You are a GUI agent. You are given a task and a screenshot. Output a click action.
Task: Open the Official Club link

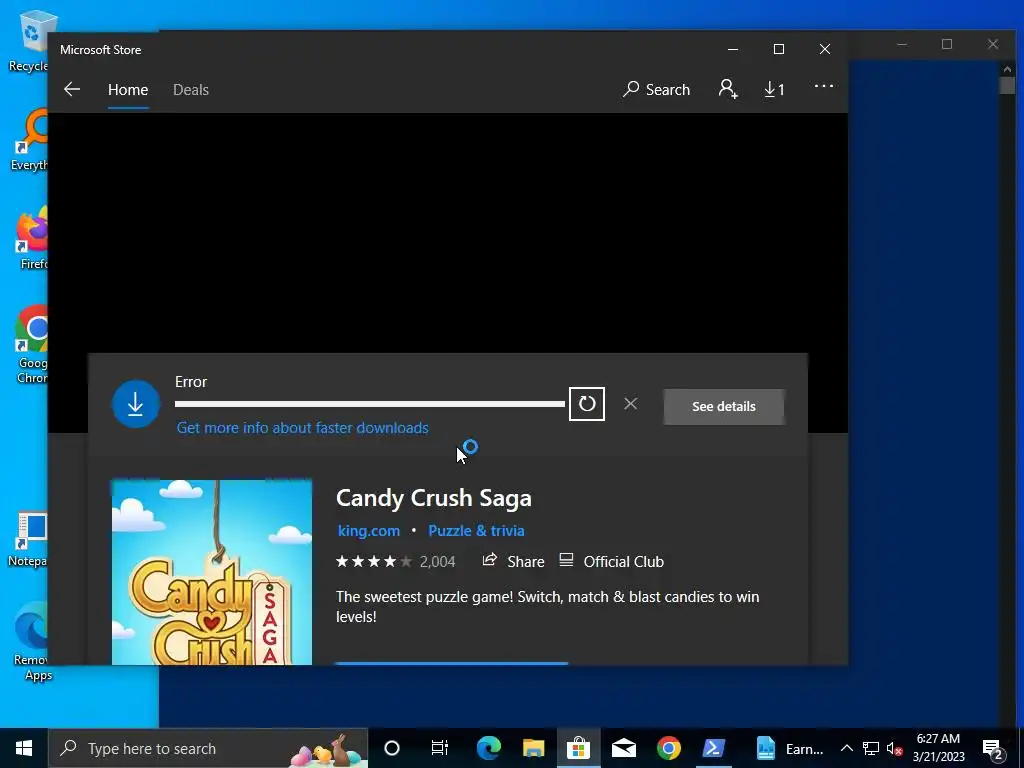612,562
